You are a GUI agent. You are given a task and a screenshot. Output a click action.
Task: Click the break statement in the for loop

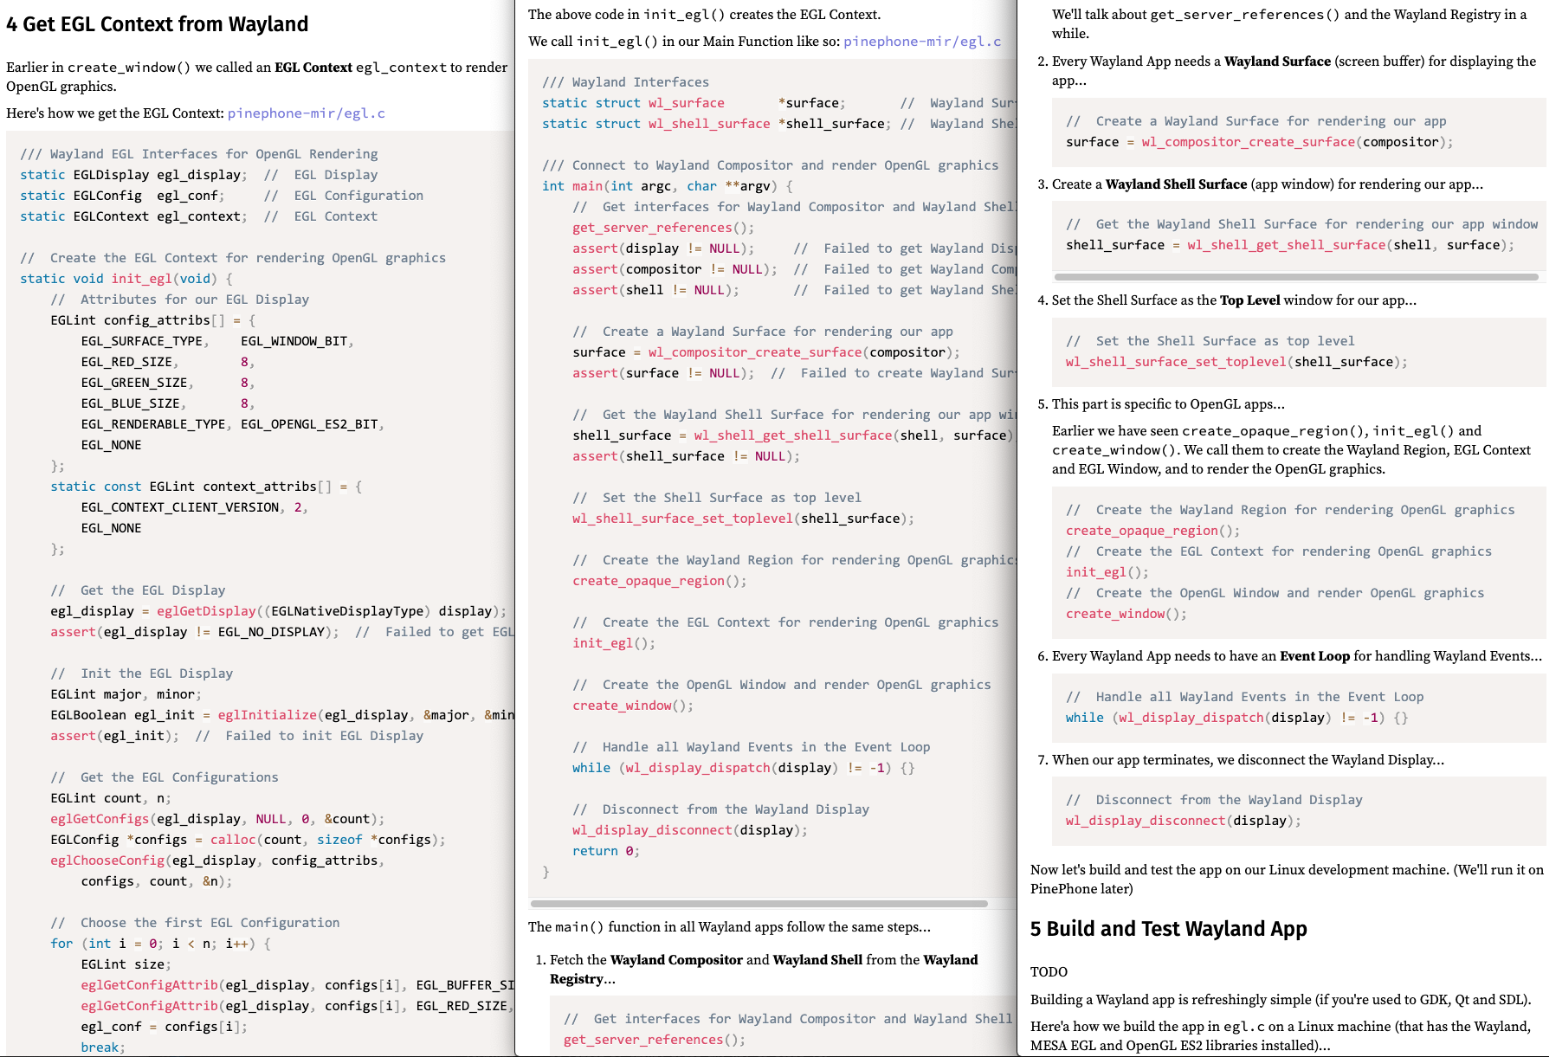101,1047
